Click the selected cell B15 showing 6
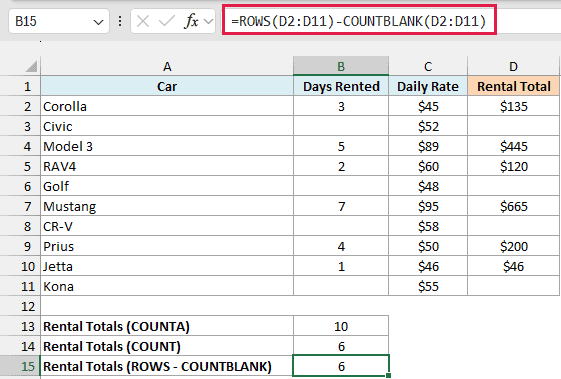561x379 pixels. (341, 366)
